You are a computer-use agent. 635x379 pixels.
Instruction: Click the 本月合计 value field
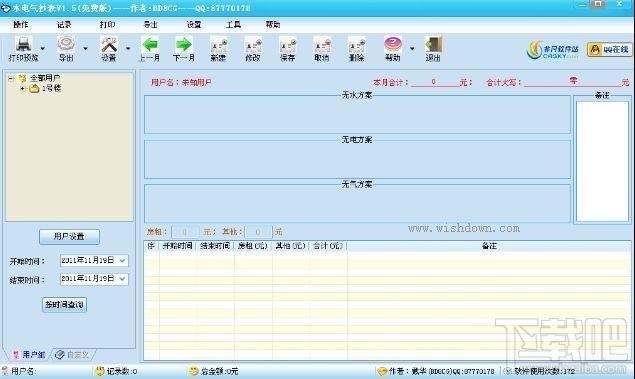(435, 82)
